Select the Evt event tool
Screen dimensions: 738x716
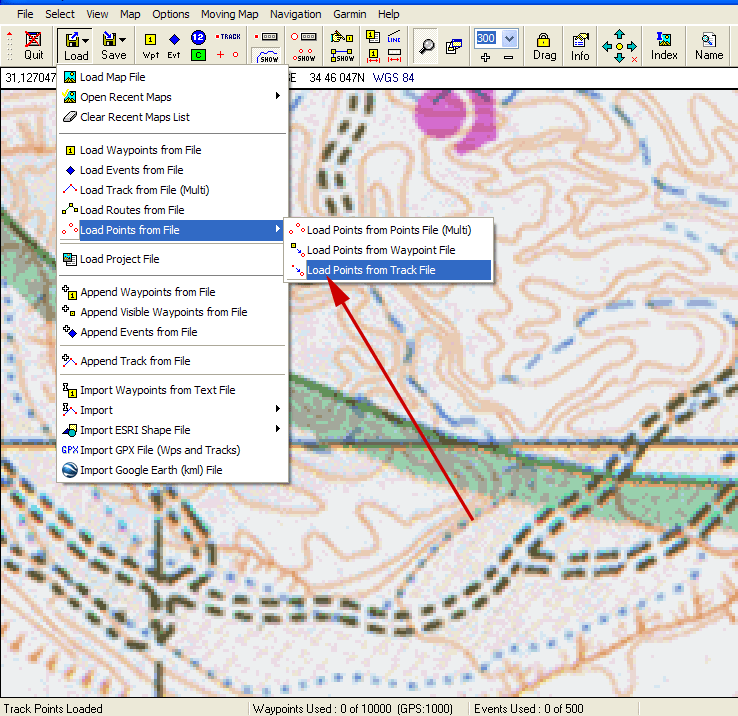(x=174, y=46)
